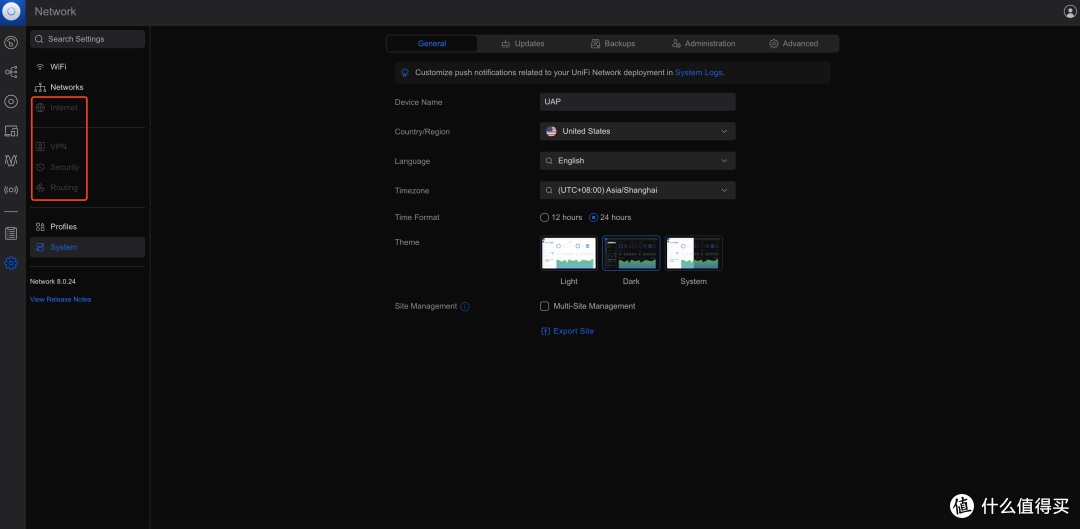Open the Language English dropdown
This screenshot has height=529, width=1080.
pyautogui.click(x=638, y=160)
